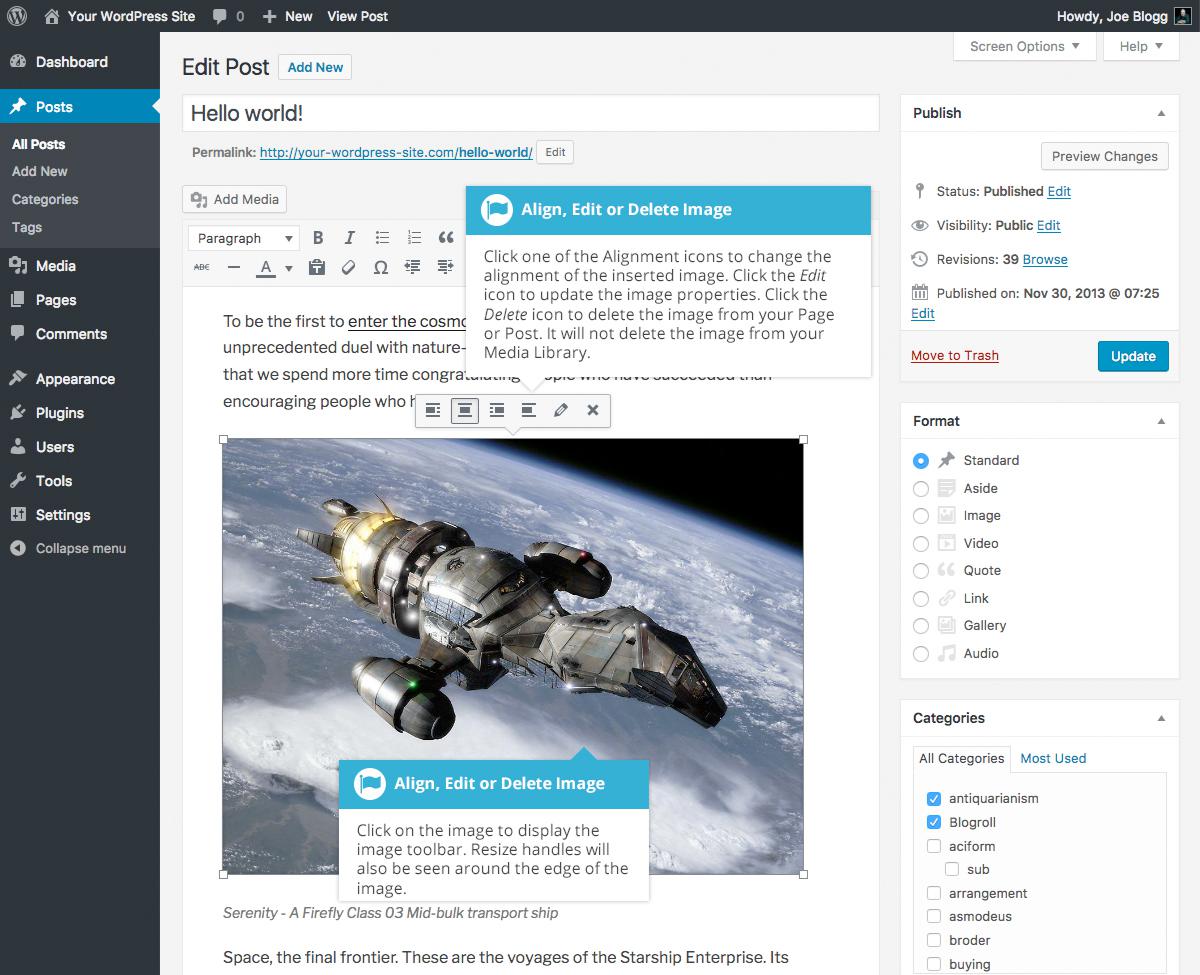The height and width of the screenshot is (975, 1200).
Task: Open the comments bubble in admin bar
Action: (x=228, y=16)
